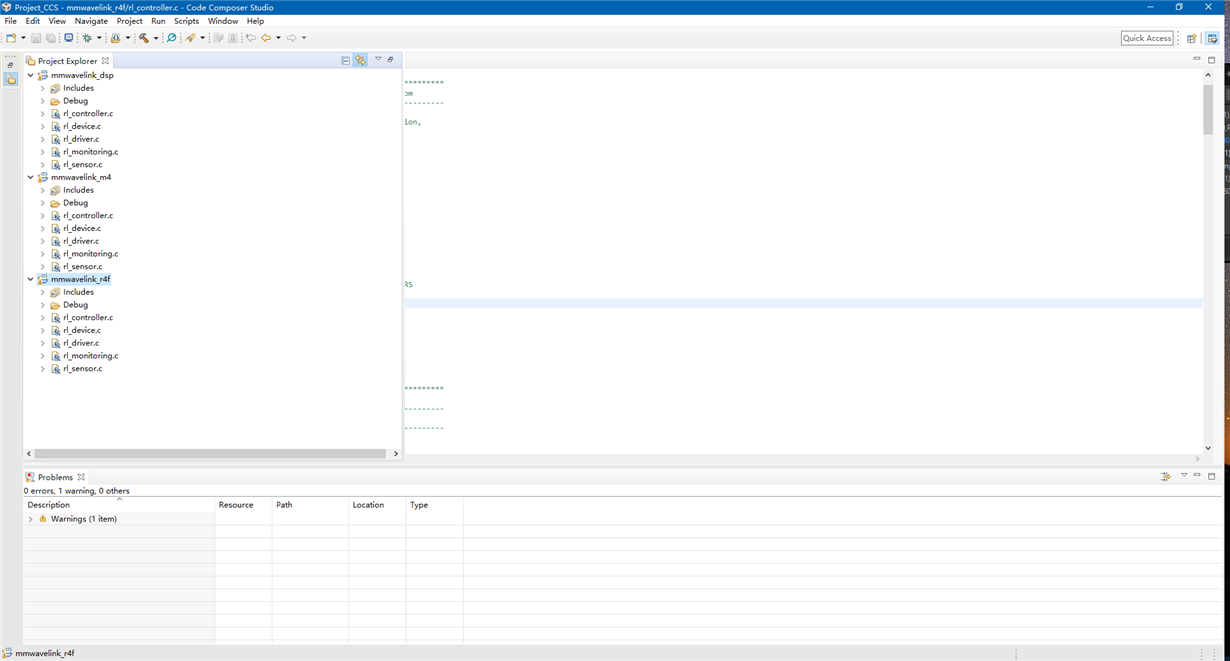Click Last Edit Location arrow icon
Screen dimensions: 1230x661
(x=251, y=38)
